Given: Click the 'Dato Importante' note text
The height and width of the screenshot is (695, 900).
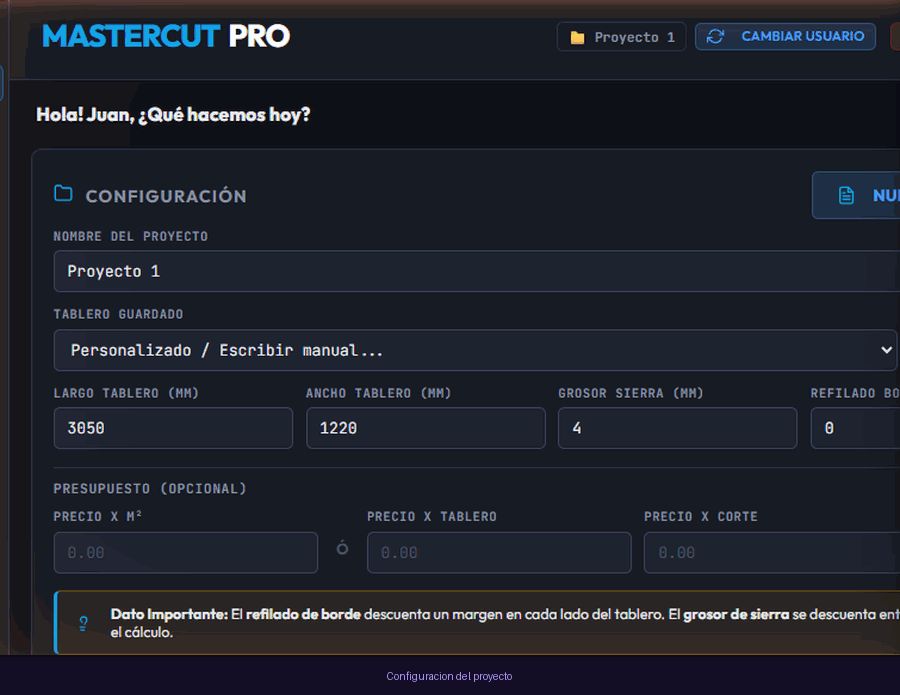Looking at the screenshot, I should pyautogui.click(x=505, y=623).
